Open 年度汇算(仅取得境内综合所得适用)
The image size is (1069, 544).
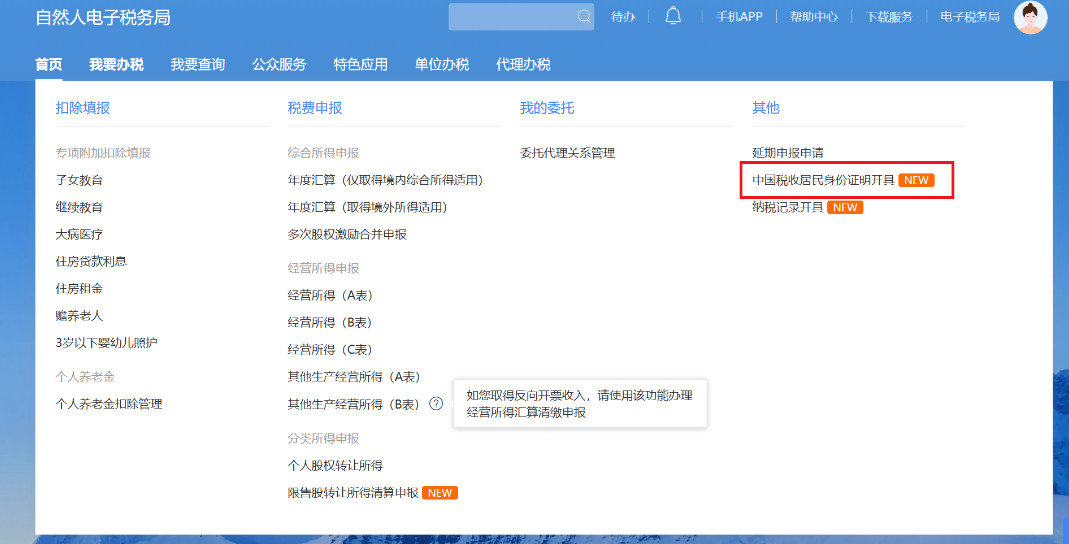pos(385,180)
